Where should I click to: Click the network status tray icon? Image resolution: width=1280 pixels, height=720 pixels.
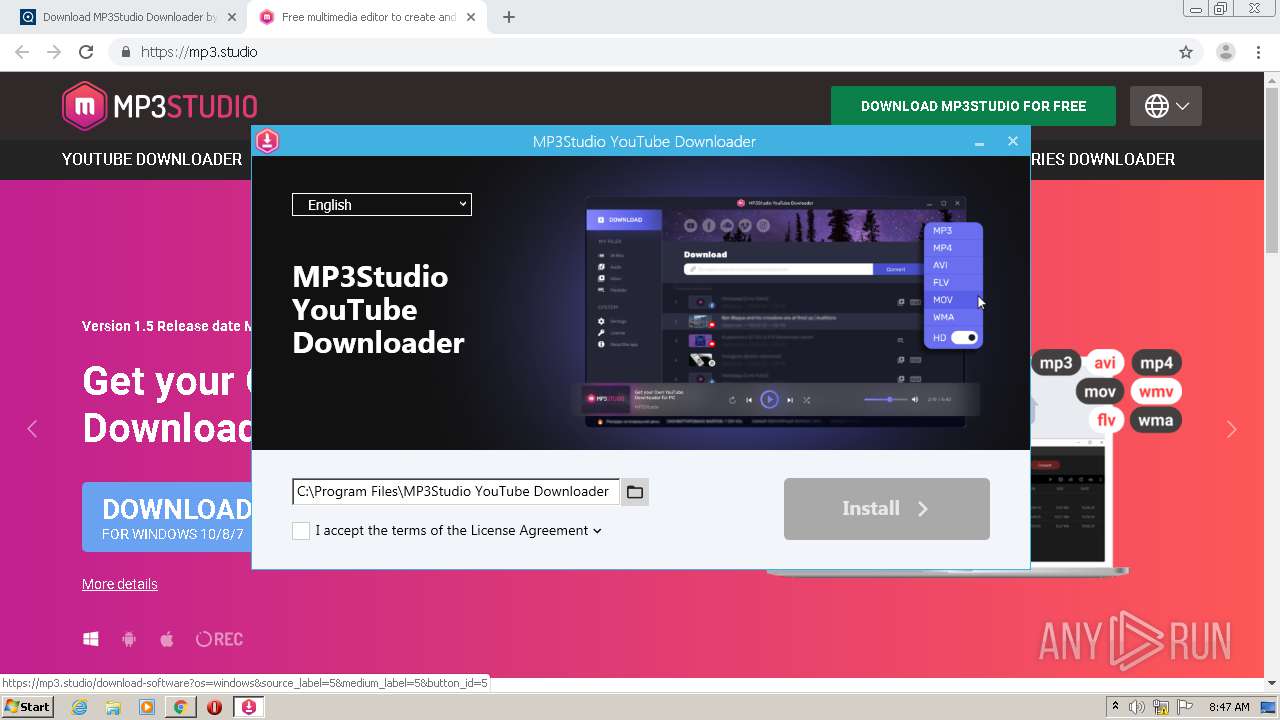point(1161,707)
